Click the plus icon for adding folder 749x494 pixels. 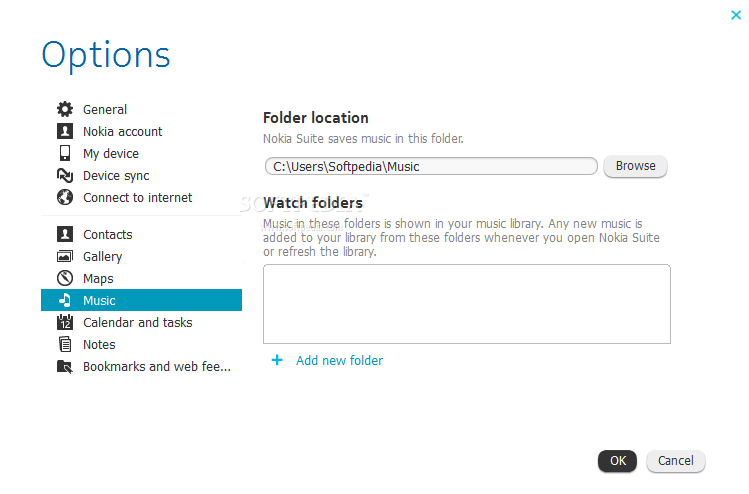click(277, 360)
